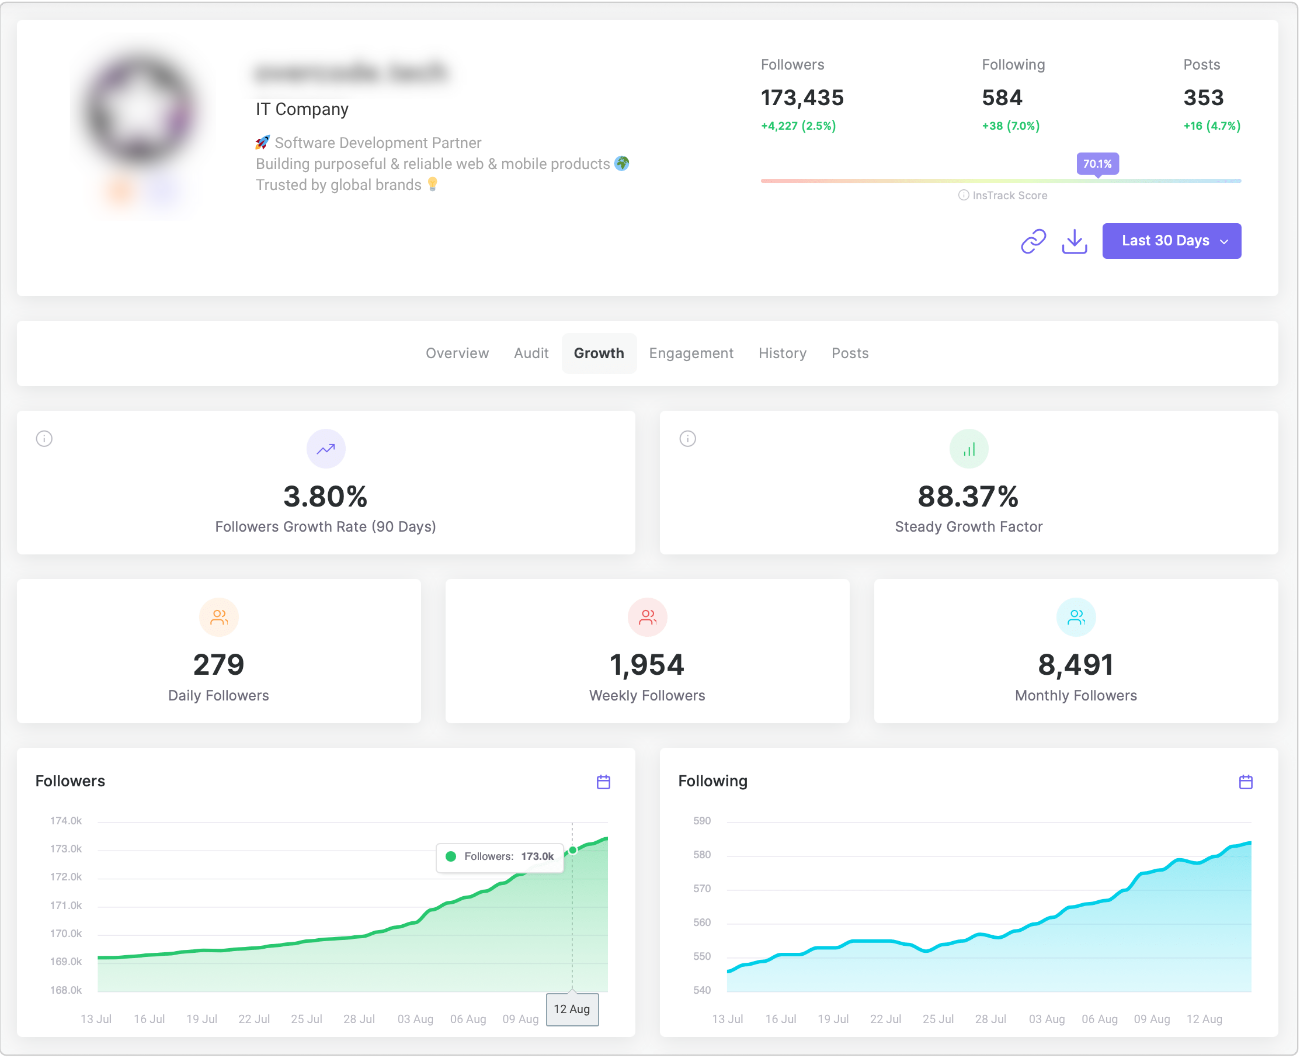Screen dimensions: 1302x1059
Task: Select the Engagement tab
Action: click(691, 354)
